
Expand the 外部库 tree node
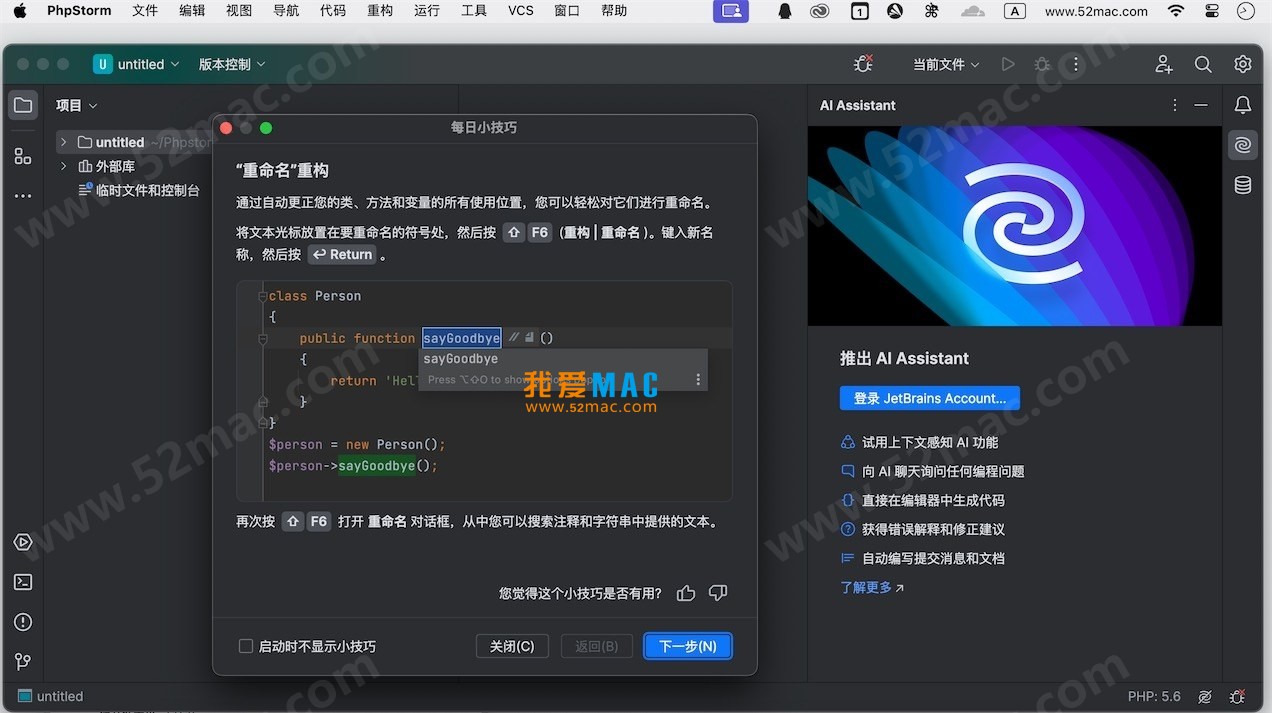tap(63, 166)
